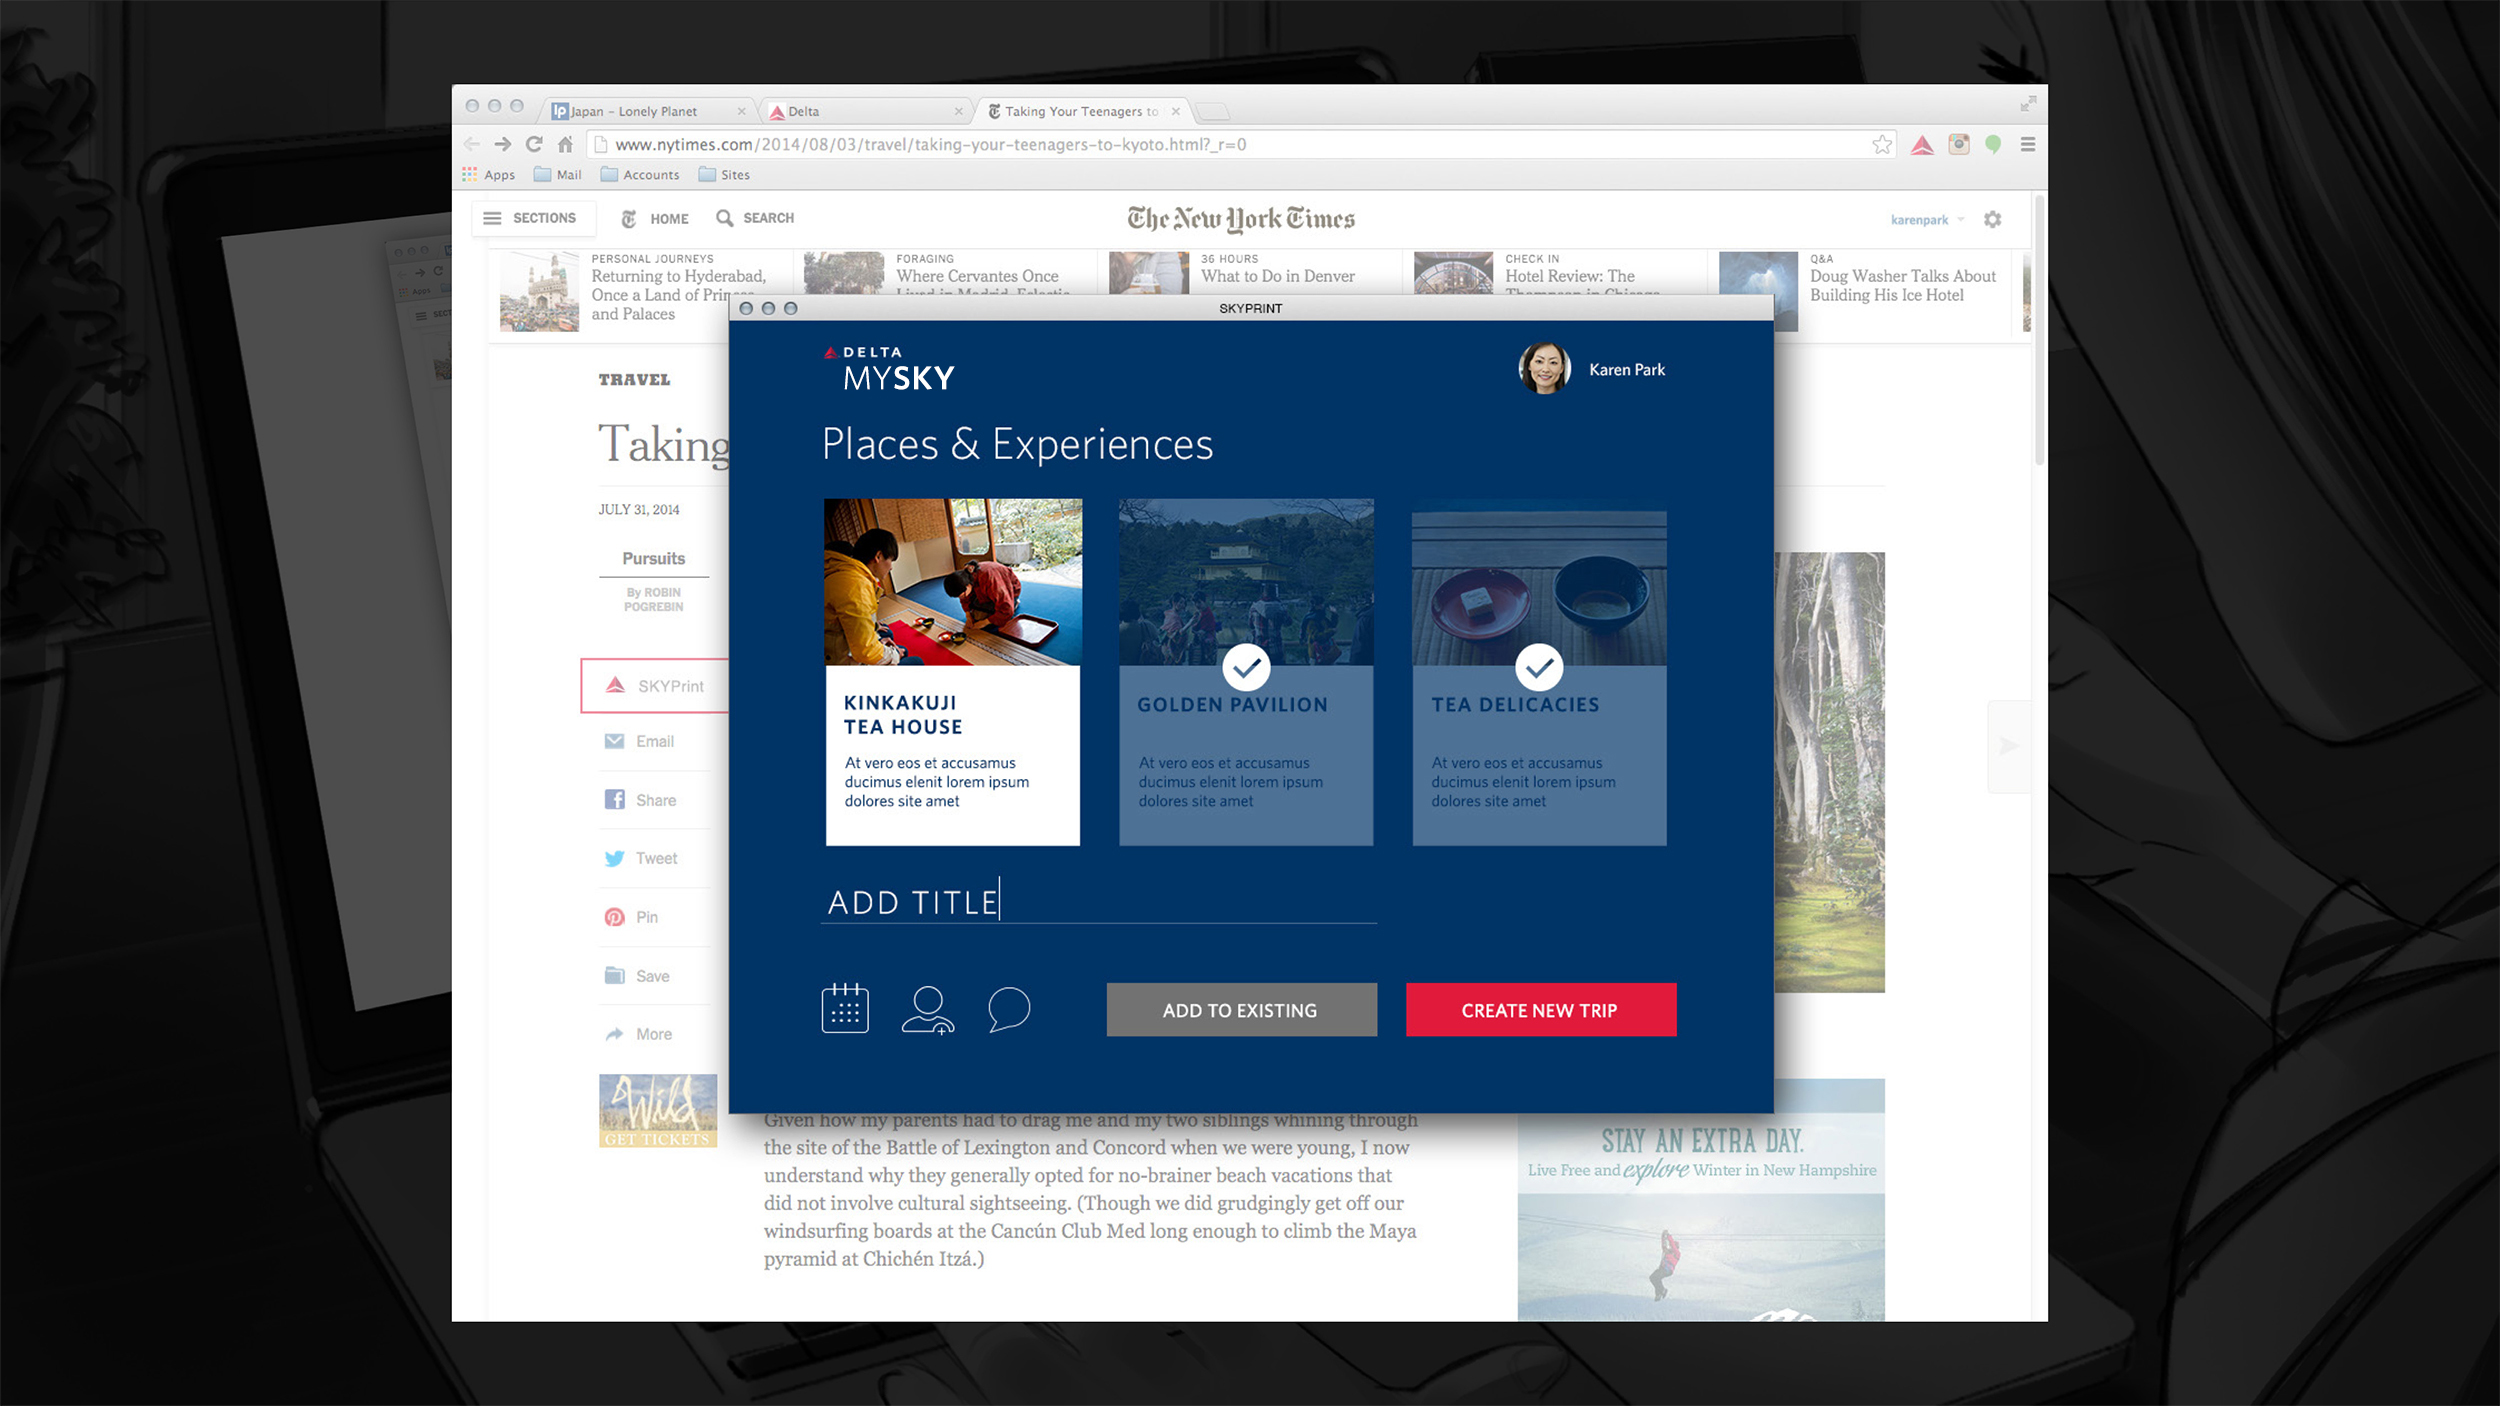The height and width of the screenshot is (1406, 2500).
Task: Open the Apps bookmarks launcher
Action: (x=489, y=175)
